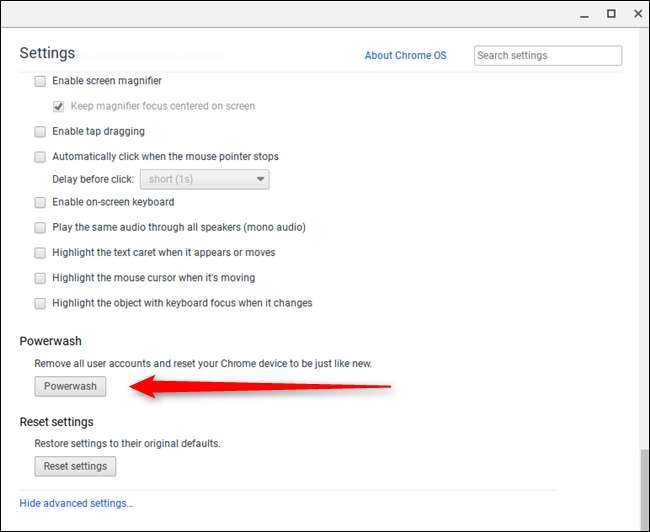Click the Powerwash button
650x532 pixels.
click(70, 386)
